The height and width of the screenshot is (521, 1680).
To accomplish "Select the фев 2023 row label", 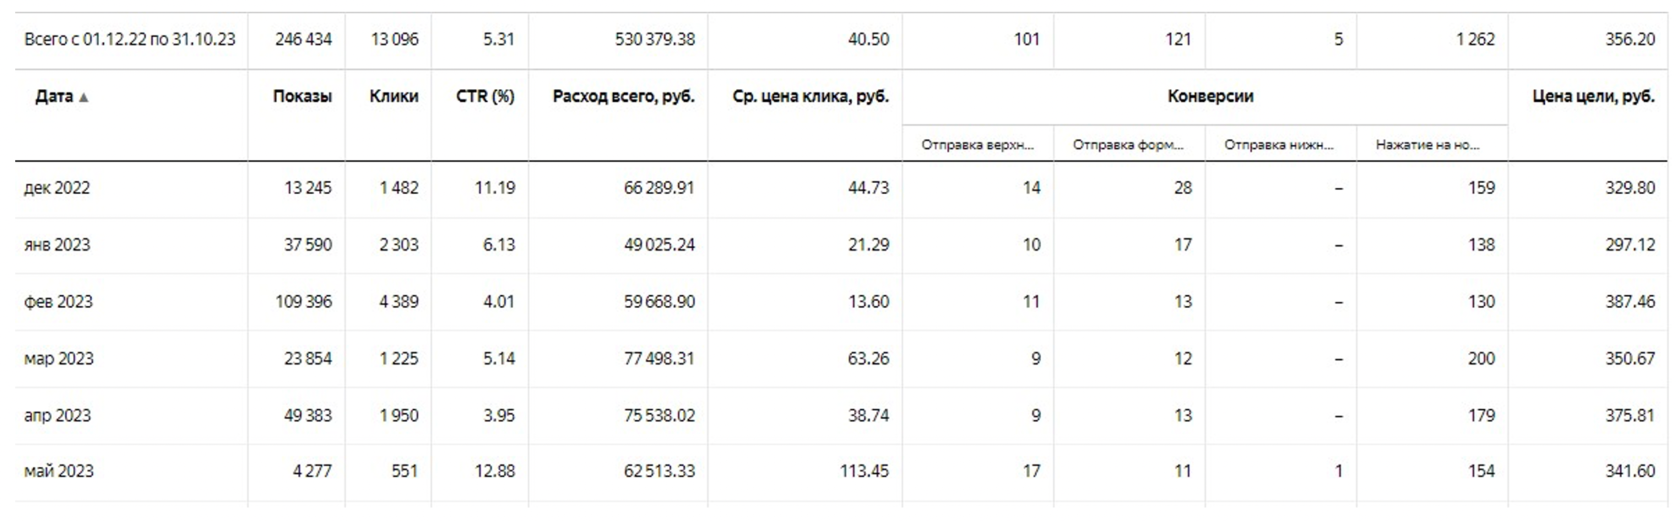I will tap(58, 302).
